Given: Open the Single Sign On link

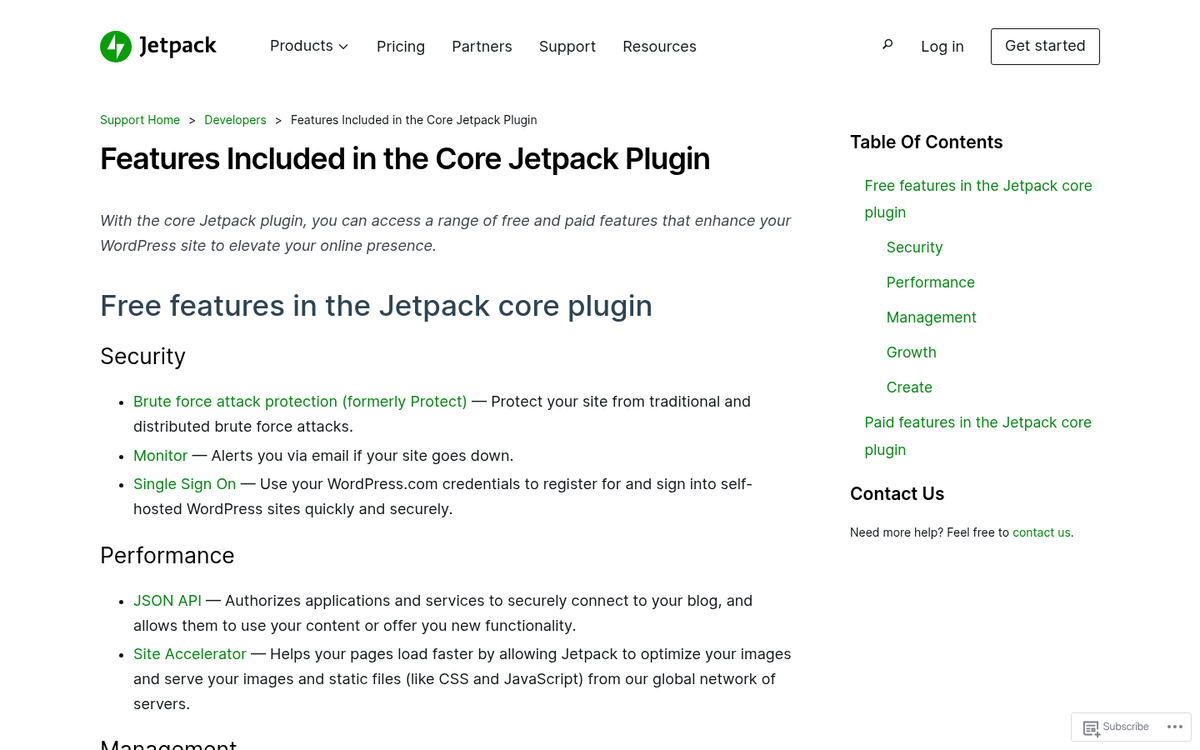Looking at the screenshot, I should (x=185, y=484).
